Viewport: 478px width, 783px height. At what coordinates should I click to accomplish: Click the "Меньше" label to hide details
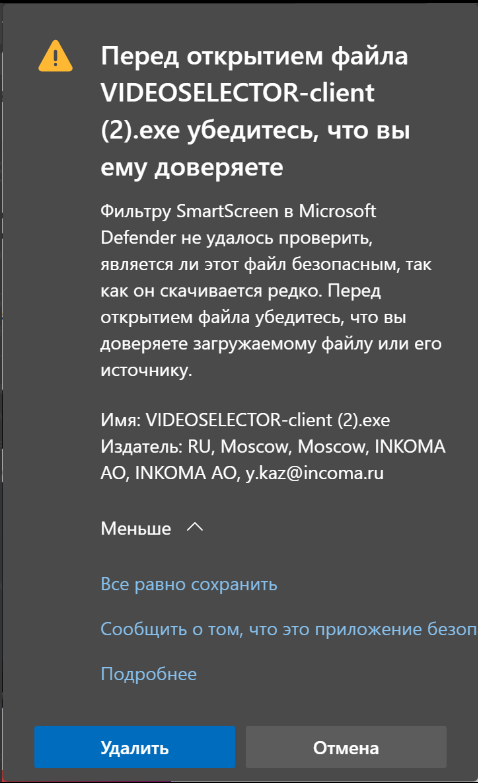[136, 528]
